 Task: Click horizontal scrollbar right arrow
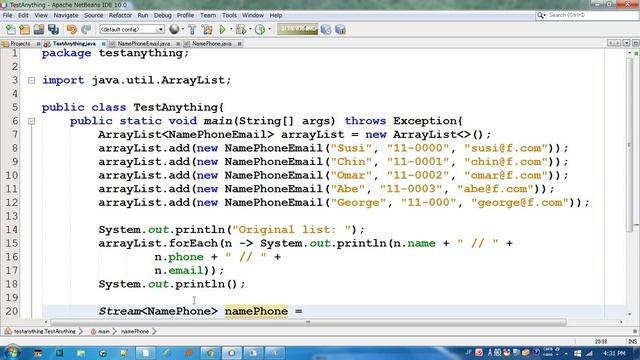coord(621,322)
